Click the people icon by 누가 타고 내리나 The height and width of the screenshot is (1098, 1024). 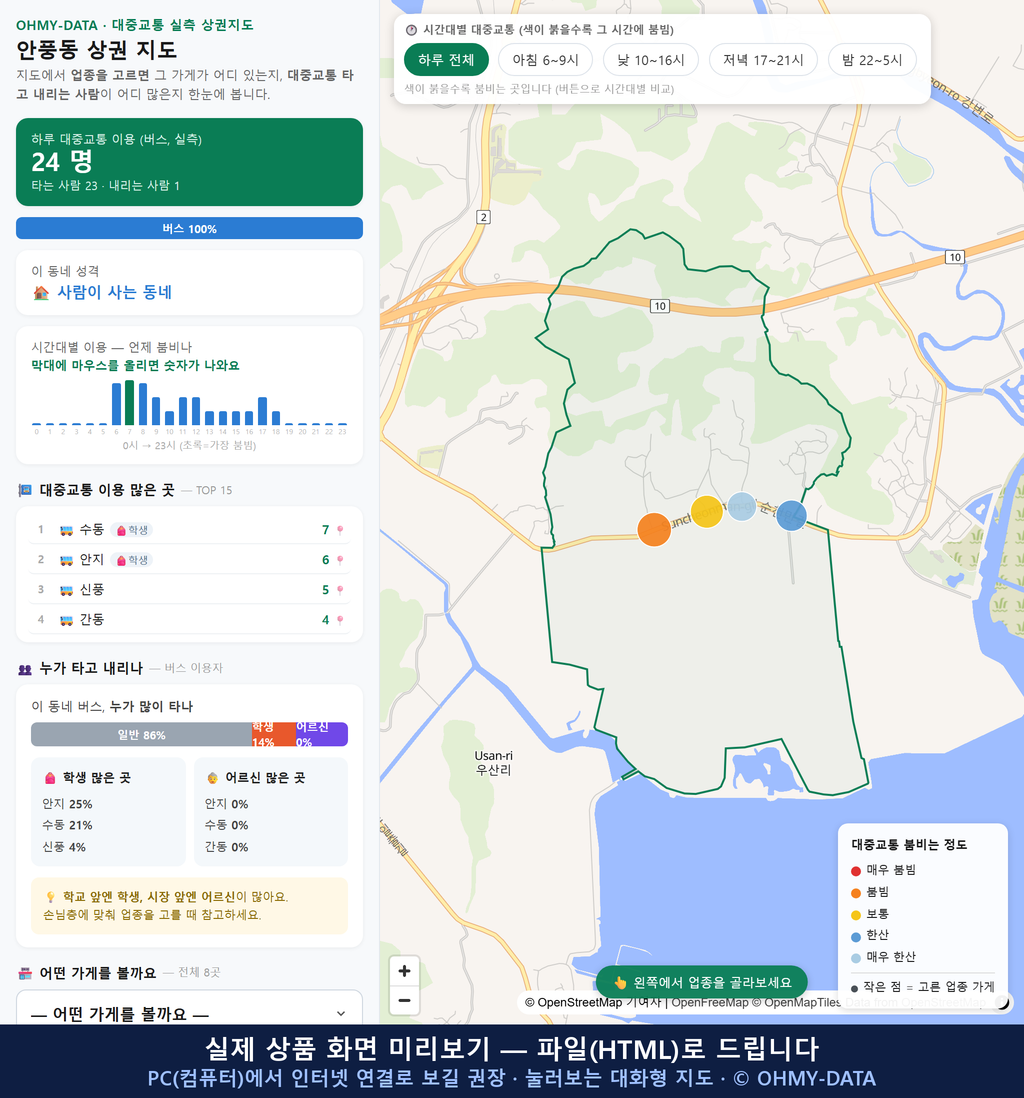(25, 669)
